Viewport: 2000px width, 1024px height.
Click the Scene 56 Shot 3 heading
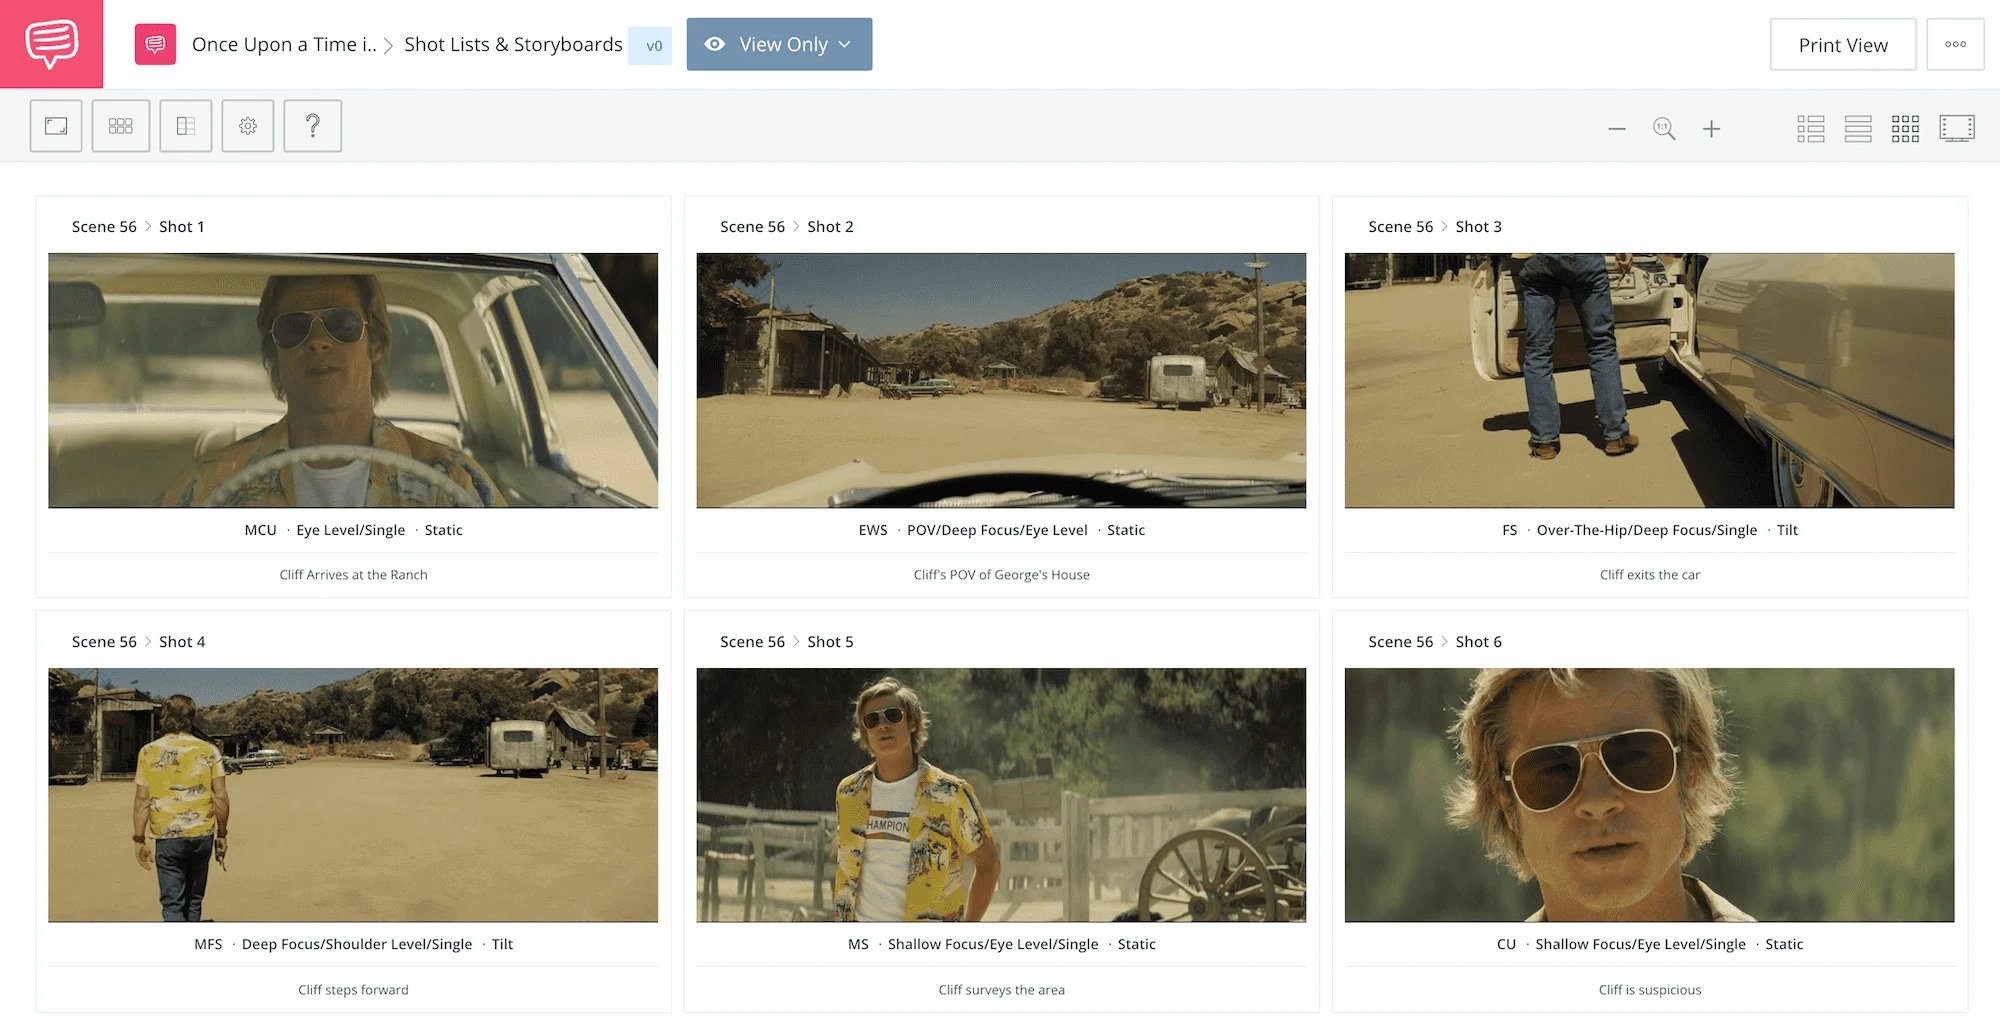(1435, 227)
